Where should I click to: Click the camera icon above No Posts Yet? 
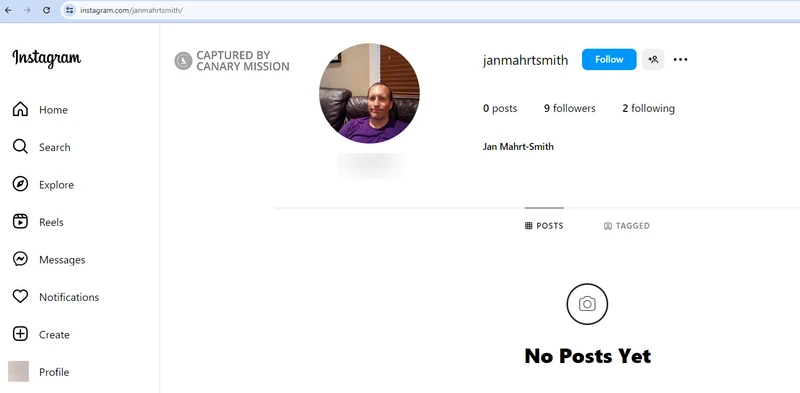(587, 304)
